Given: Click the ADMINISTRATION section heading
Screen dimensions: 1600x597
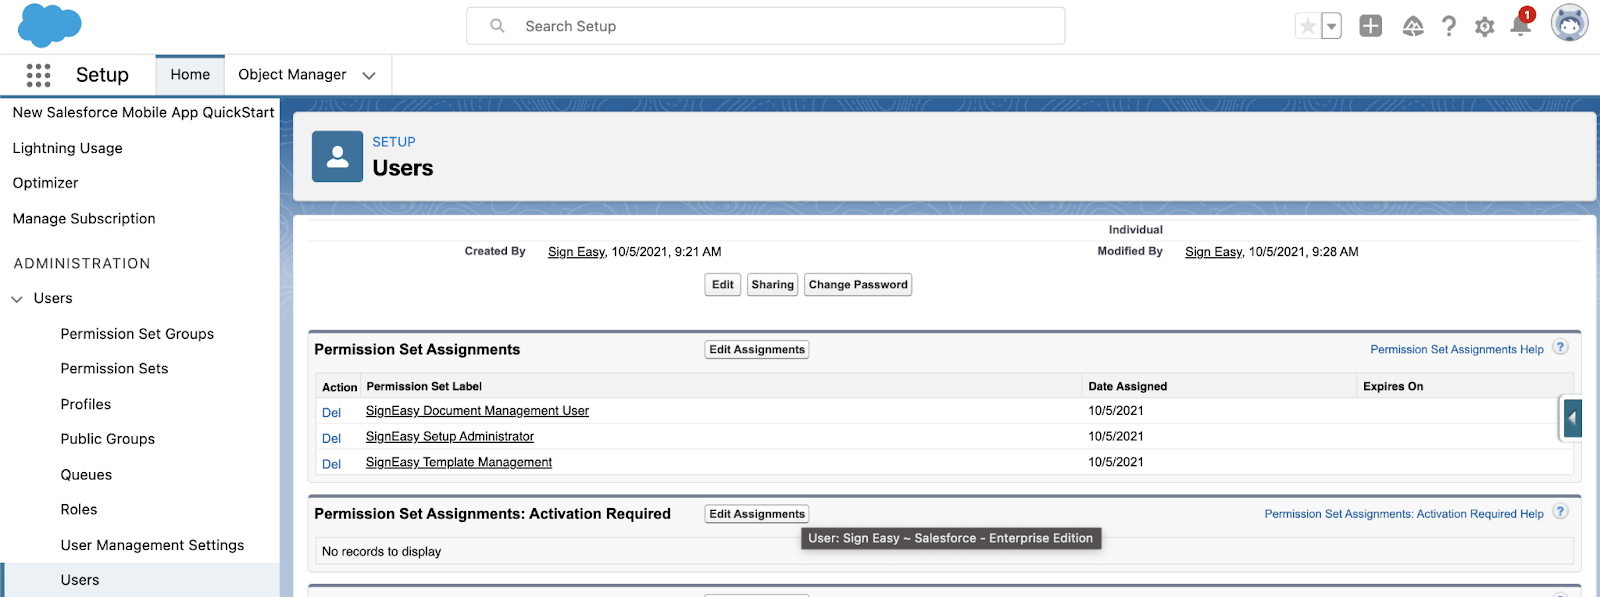Looking at the screenshot, I should pos(82,264).
